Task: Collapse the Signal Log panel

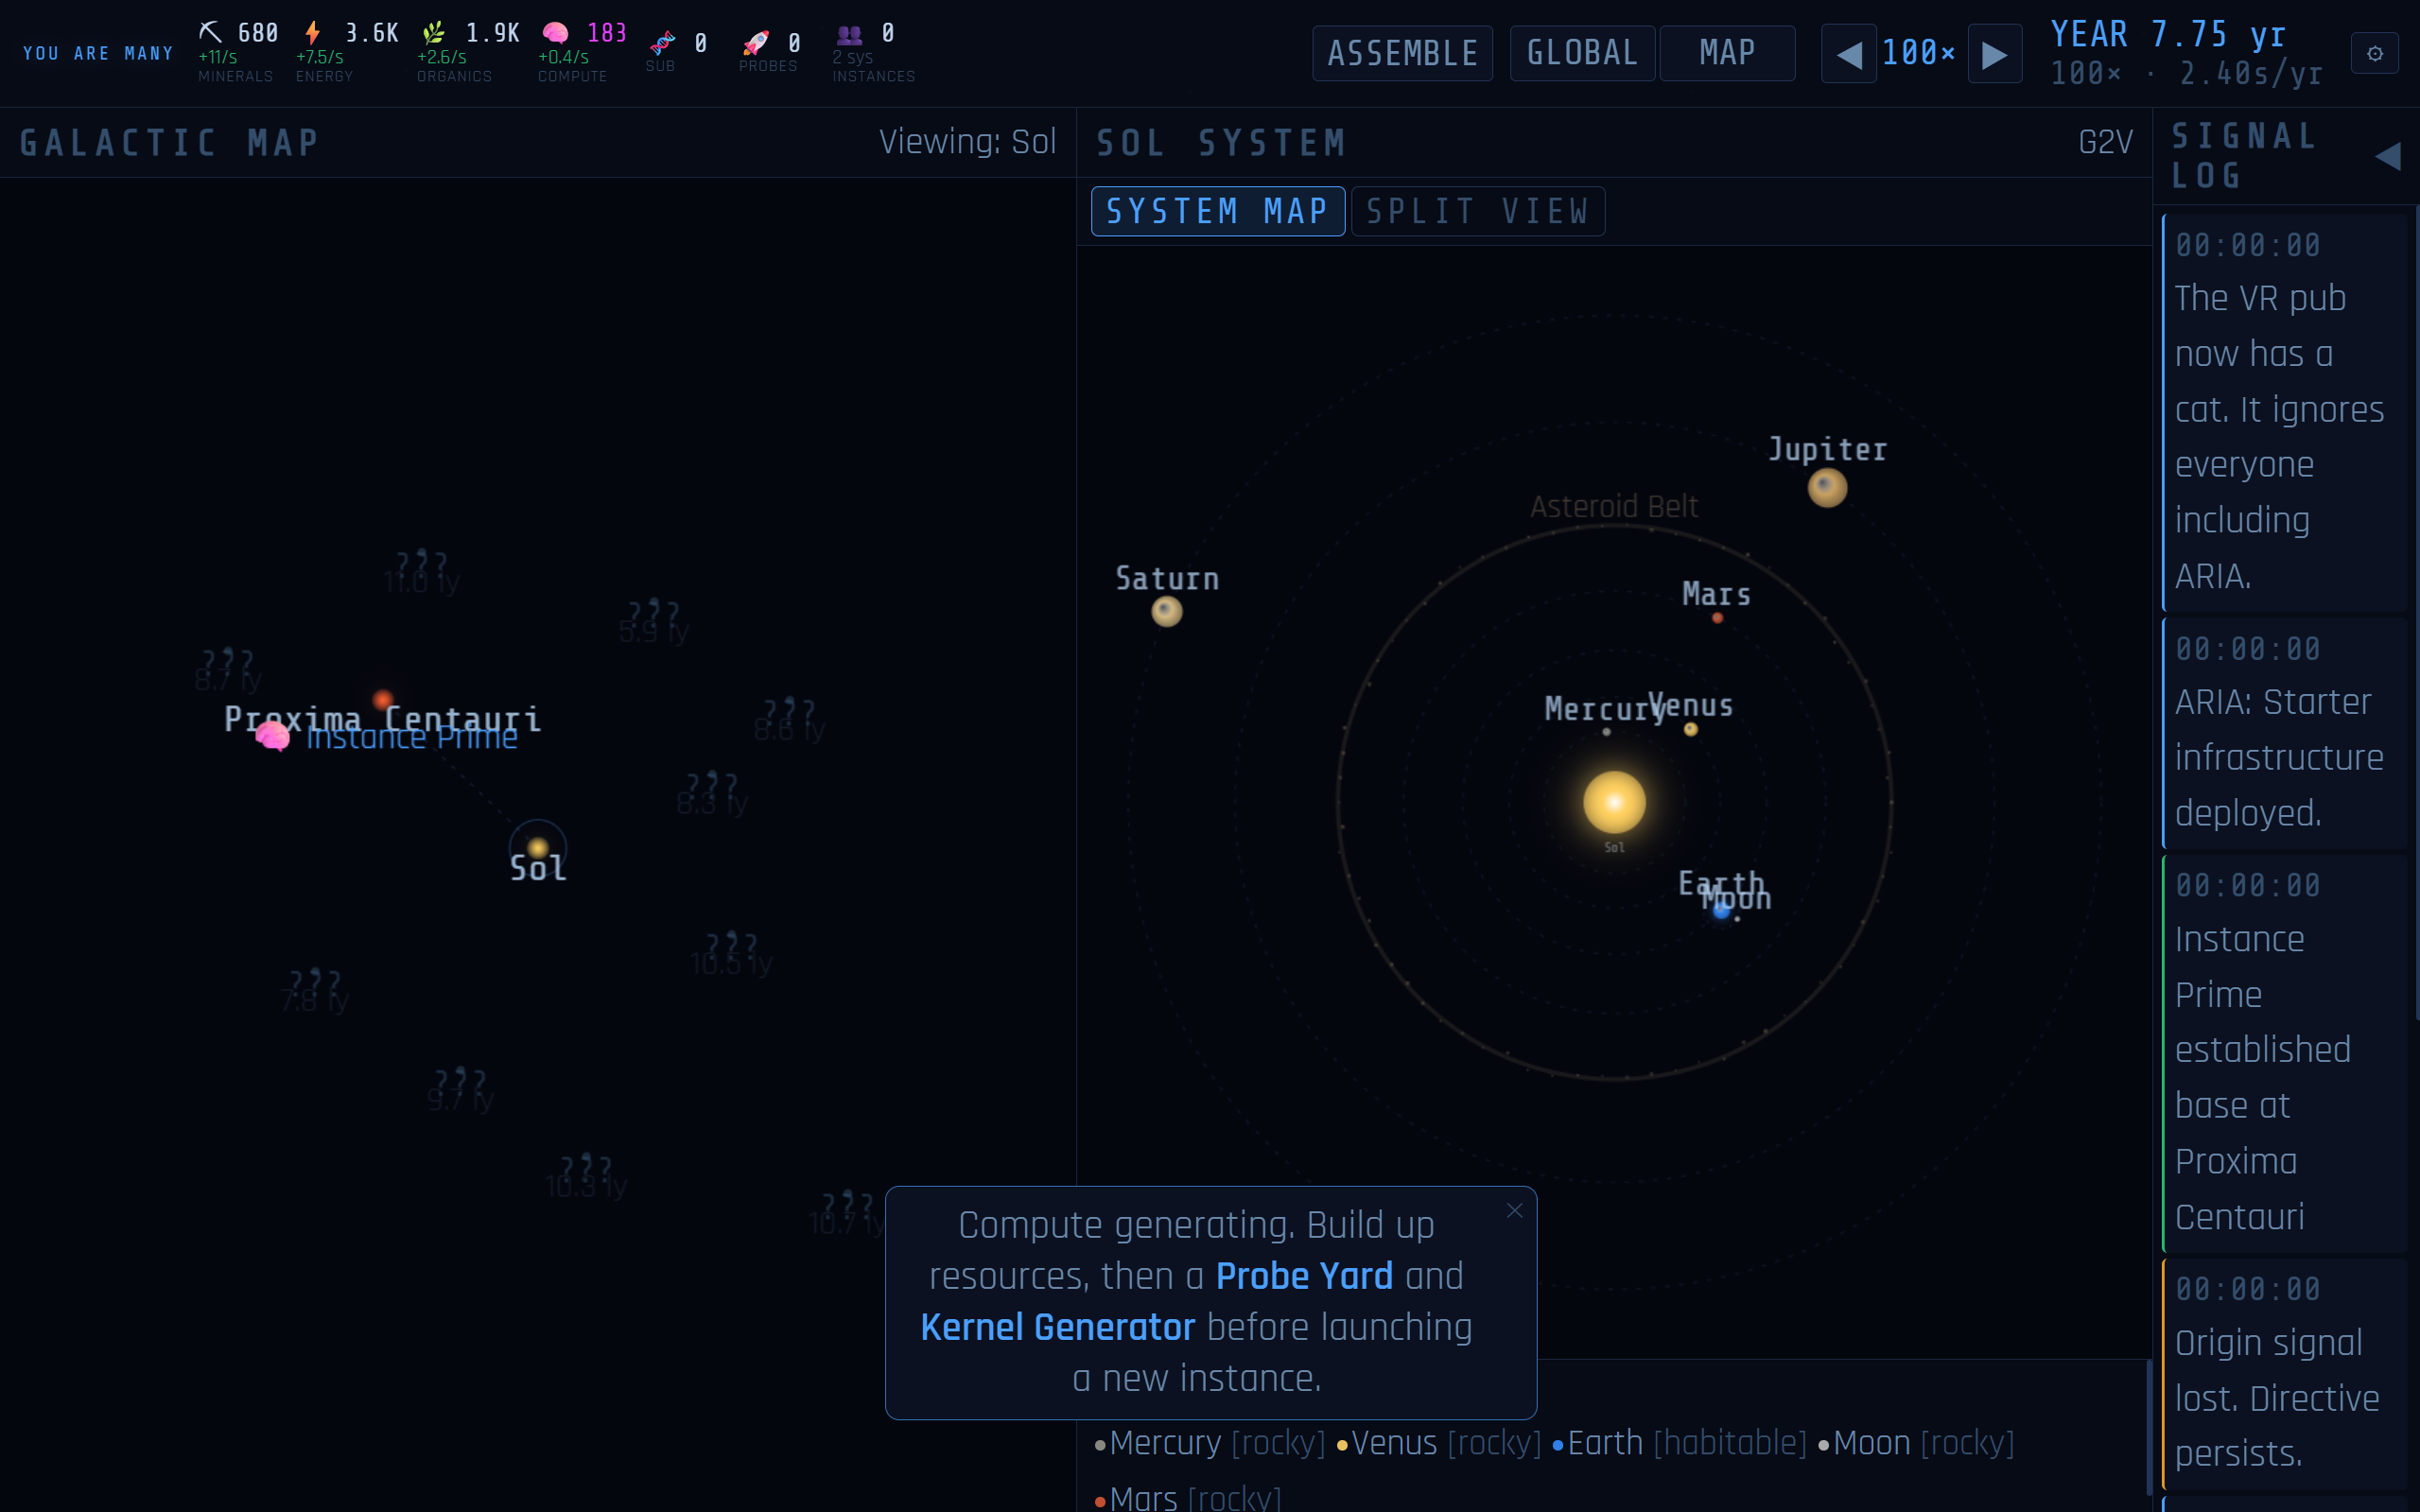Action: (2387, 156)
